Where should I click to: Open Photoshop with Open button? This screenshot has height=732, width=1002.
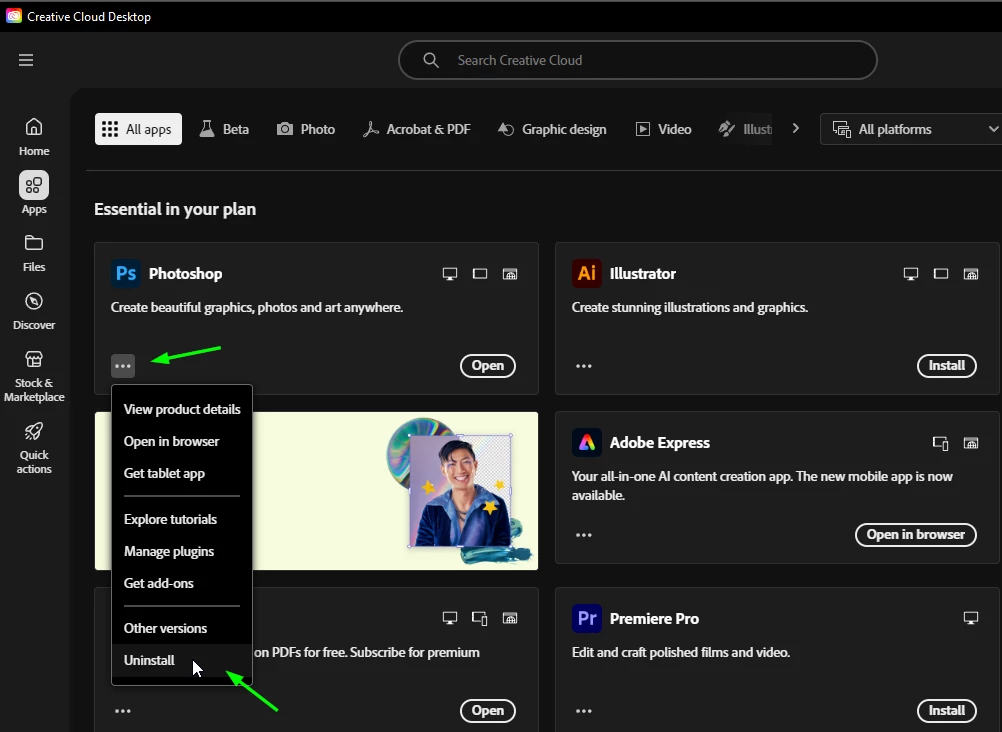pyautogui.click(x=488, y=366)
